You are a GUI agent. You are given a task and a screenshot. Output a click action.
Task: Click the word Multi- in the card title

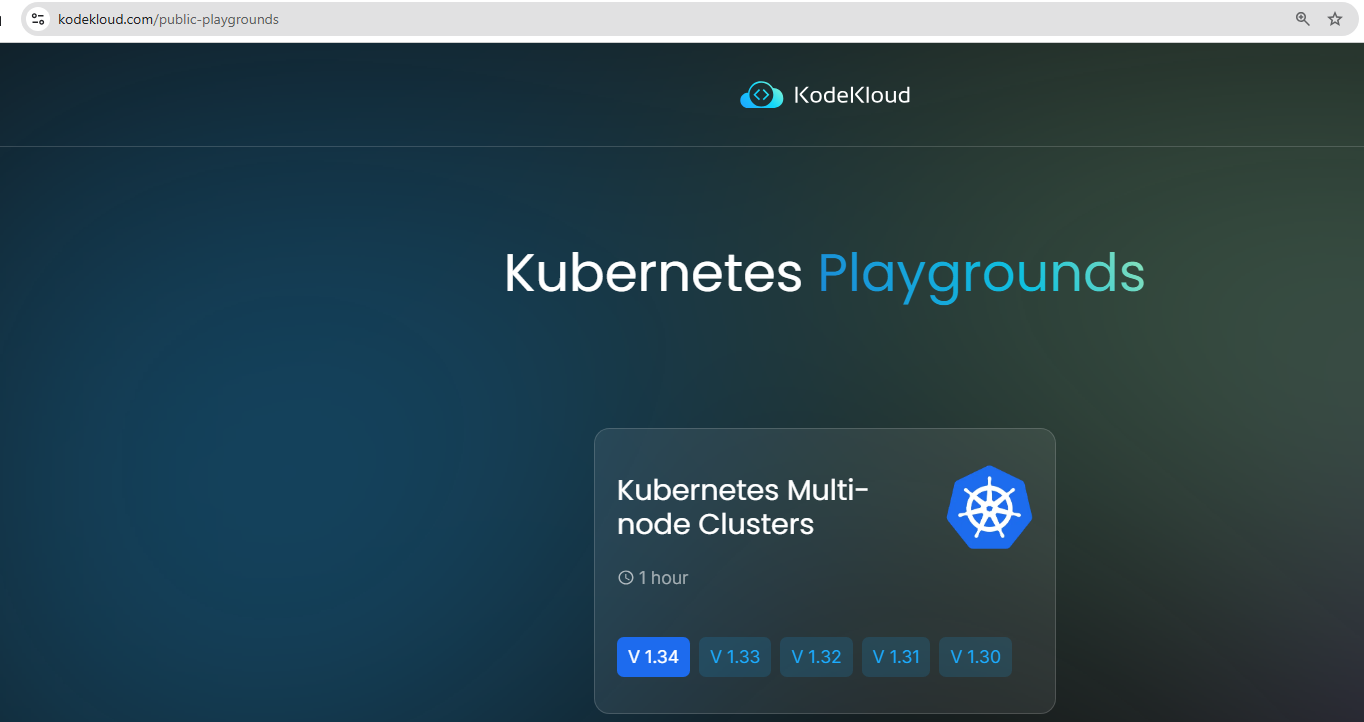(828, 490)
